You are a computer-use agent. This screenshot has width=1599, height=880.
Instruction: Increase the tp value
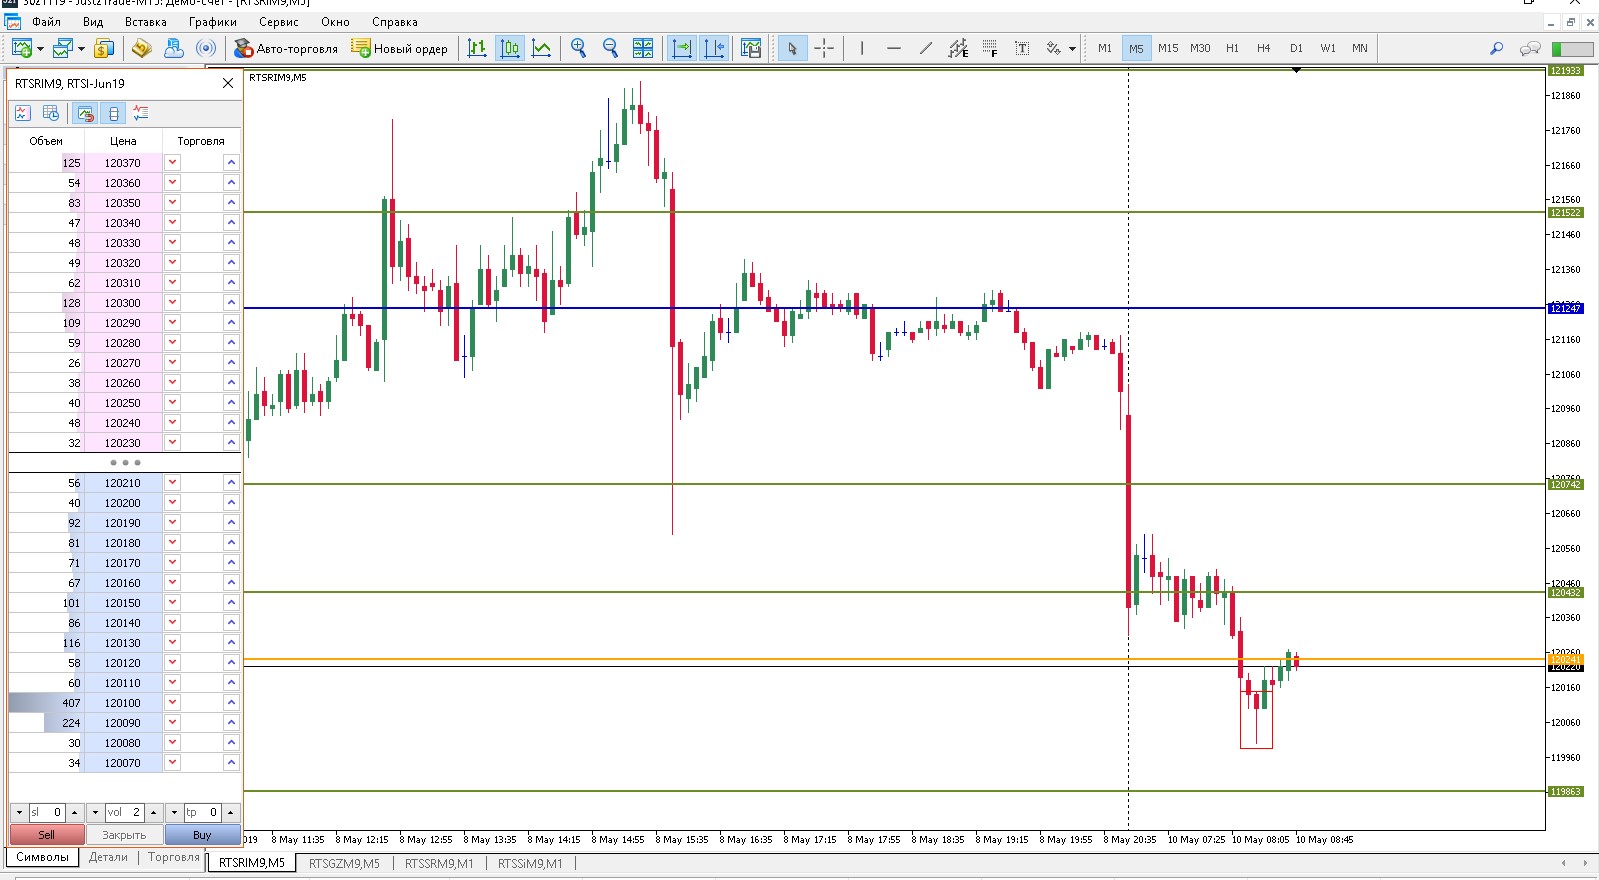tap(230, 812)
